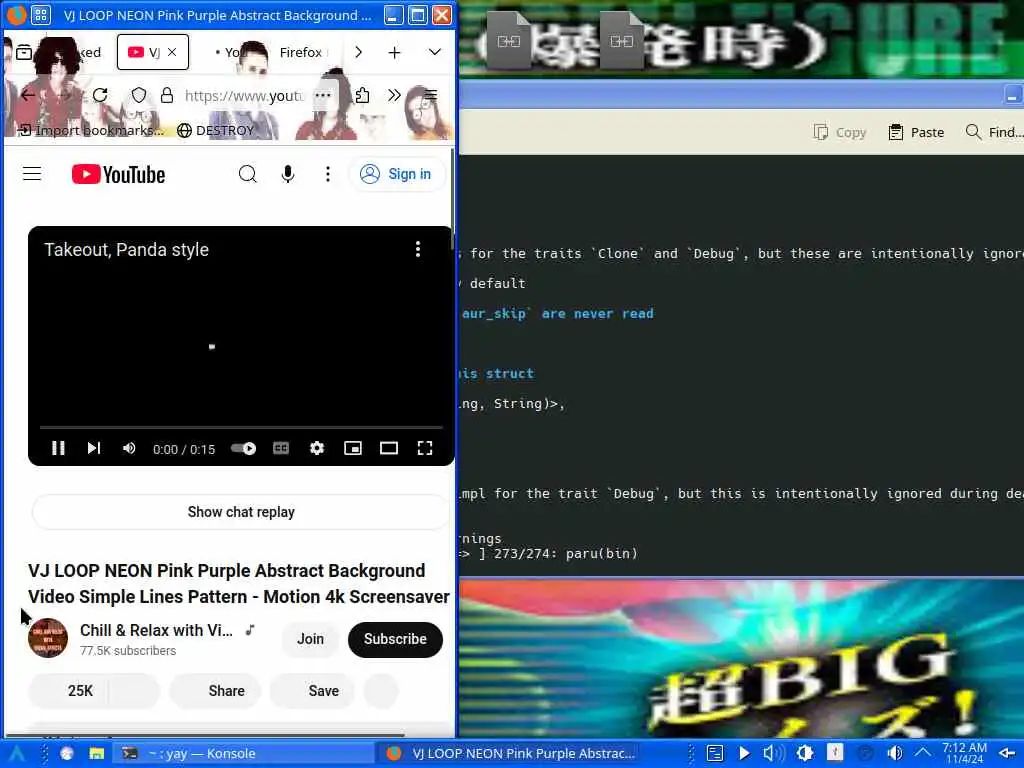Click the Show chat replay button

click(240, 512)
